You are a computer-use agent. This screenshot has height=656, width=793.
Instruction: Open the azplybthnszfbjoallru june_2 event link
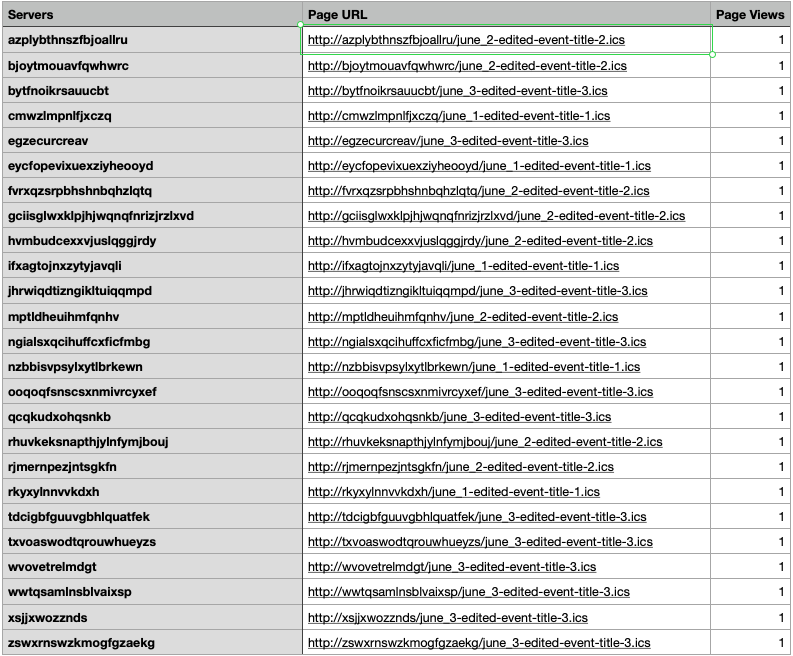(x=466, y=40)
